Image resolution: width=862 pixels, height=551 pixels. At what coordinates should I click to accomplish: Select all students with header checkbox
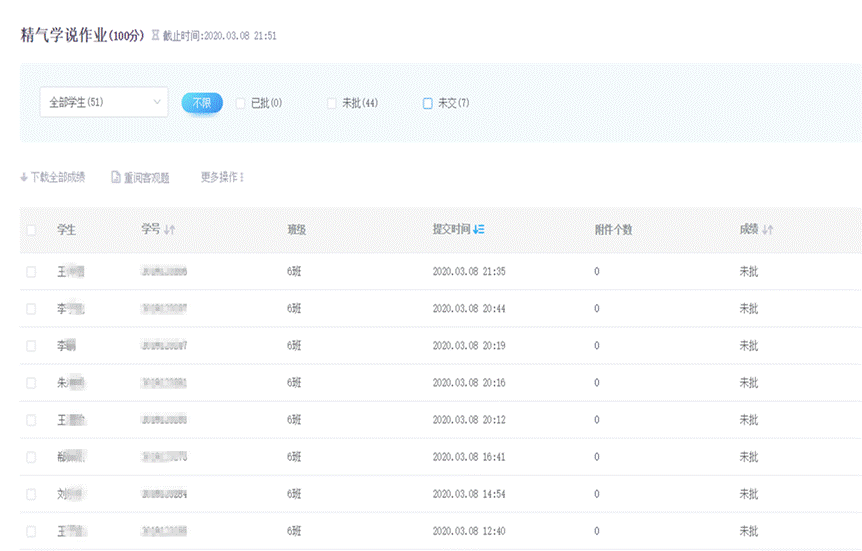tap(31, 230)
